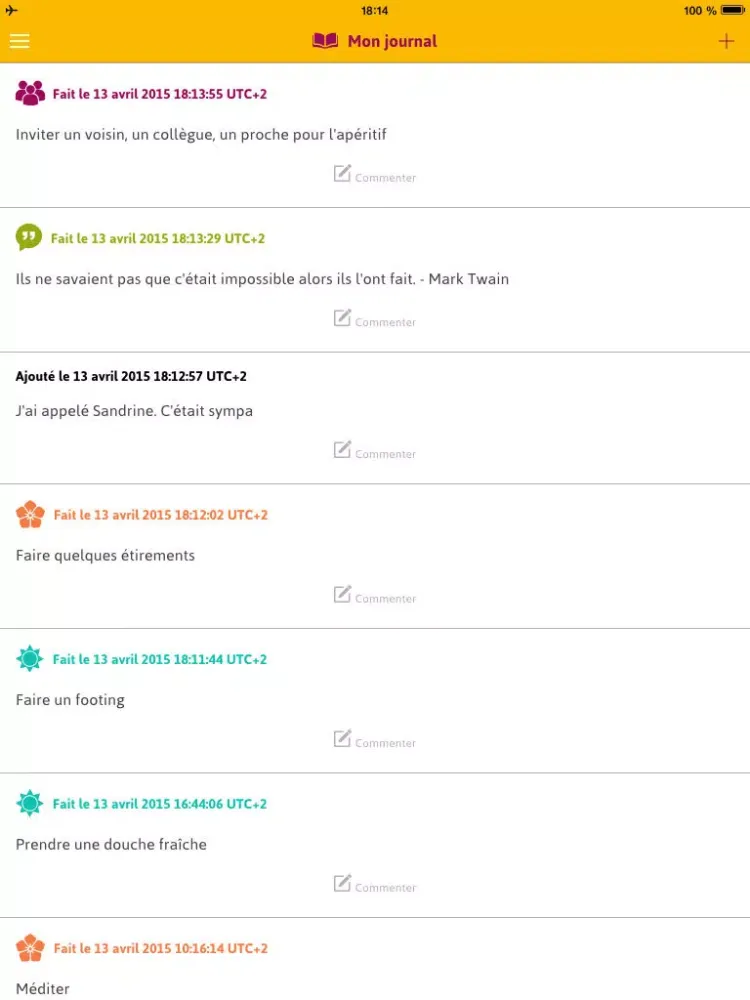The height and width of the screenshot is (1000, 750).
Task: Comment on the Mark Twain quote
Action: coord(375,319)
